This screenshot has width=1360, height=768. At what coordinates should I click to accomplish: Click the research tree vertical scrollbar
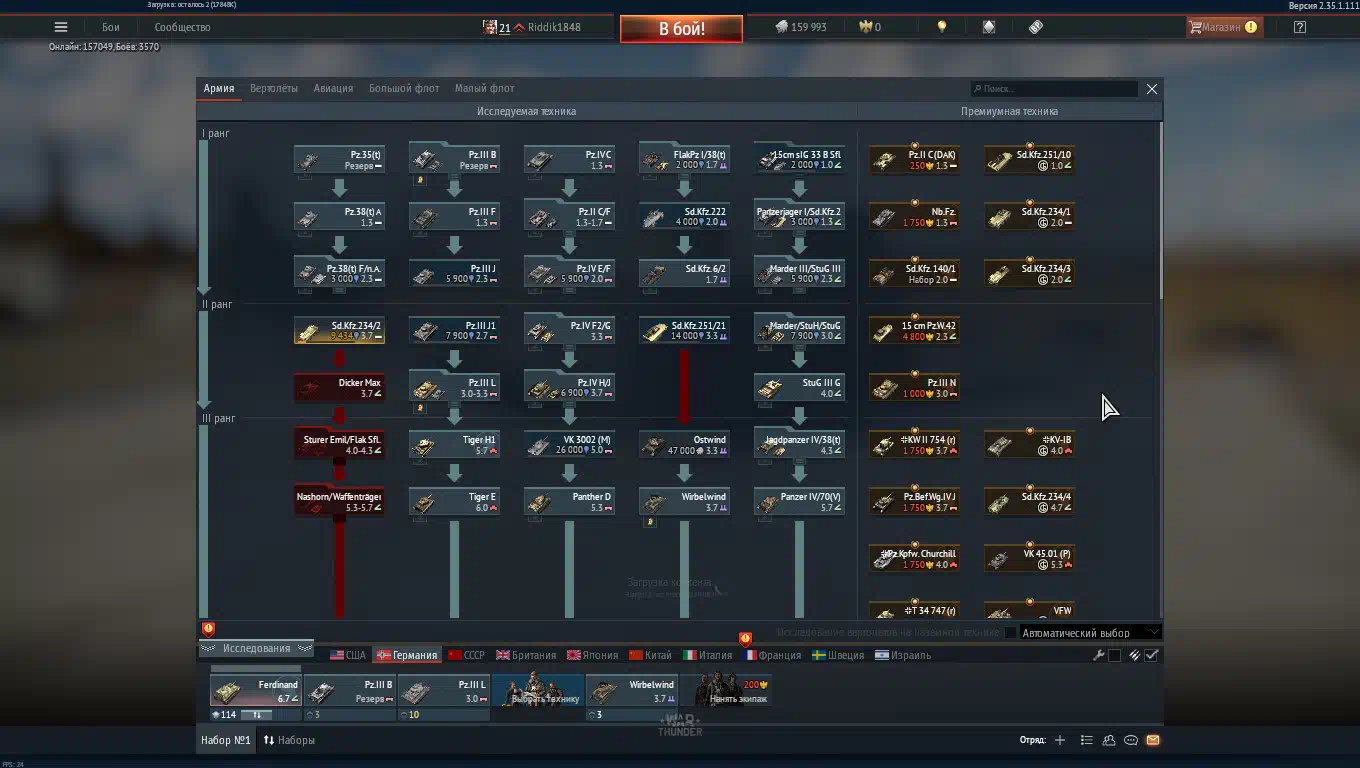(1160, 211)
